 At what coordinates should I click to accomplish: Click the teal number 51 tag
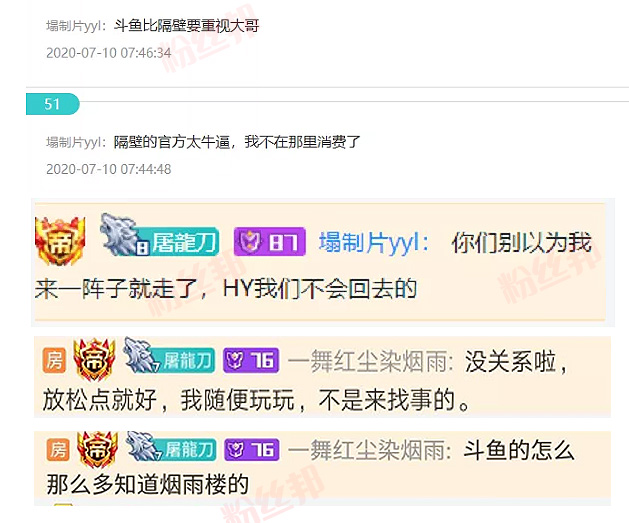click(53, 104)
